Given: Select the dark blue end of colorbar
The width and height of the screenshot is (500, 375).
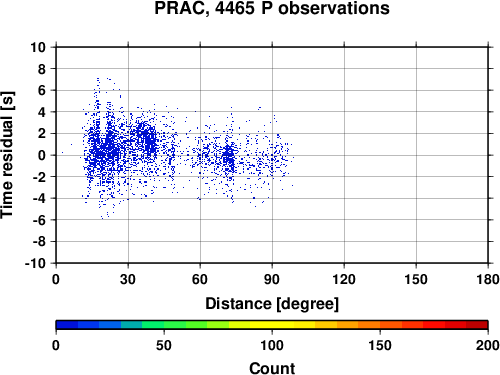Looking at the screenshot, I should tap(67, 325).
